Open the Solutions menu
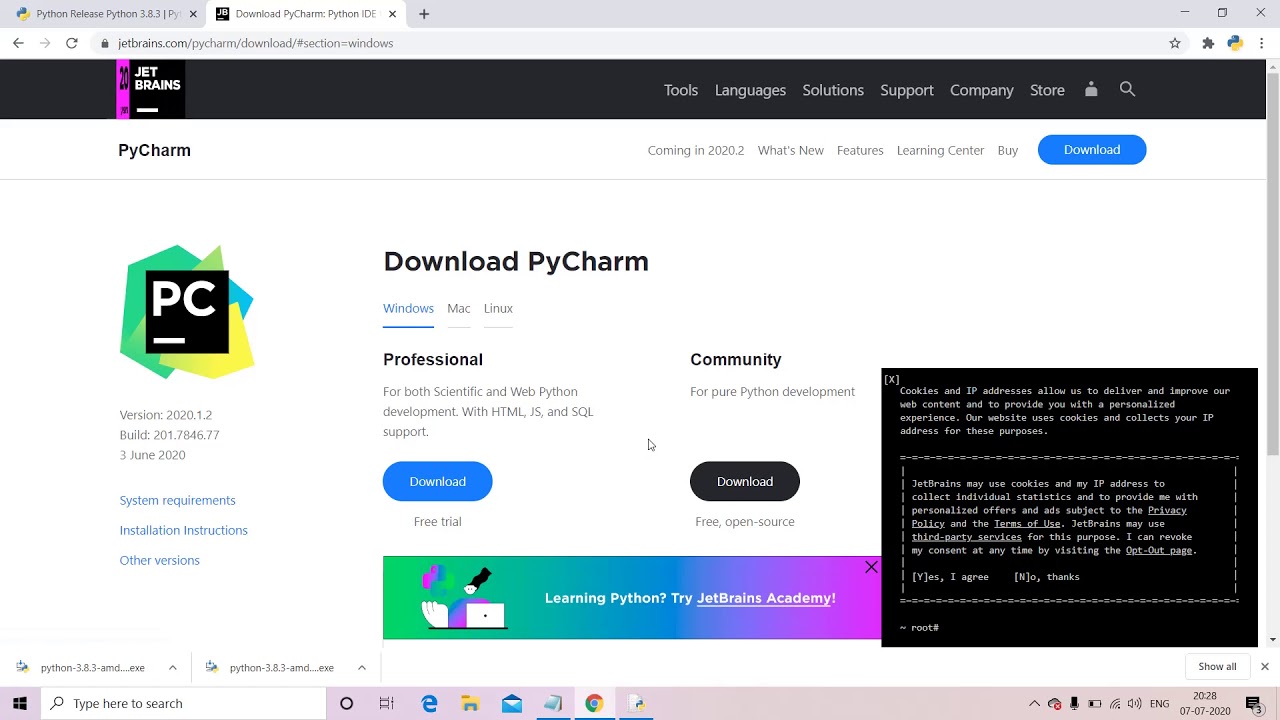1280x720 pixels. click(x=833, y=90)
